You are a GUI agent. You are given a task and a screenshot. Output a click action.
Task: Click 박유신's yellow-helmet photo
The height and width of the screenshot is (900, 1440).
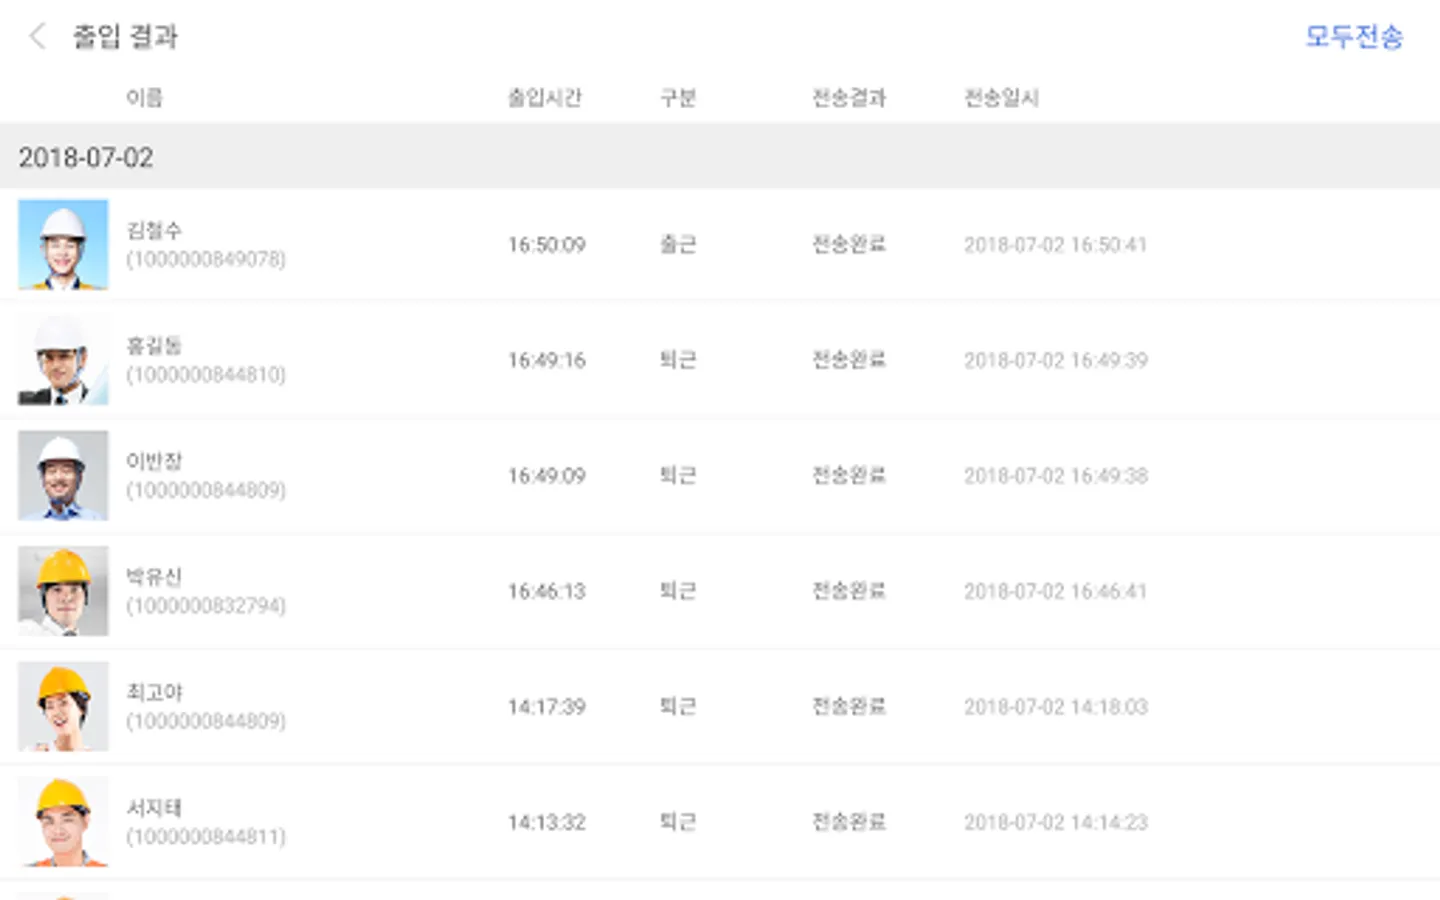63,591
